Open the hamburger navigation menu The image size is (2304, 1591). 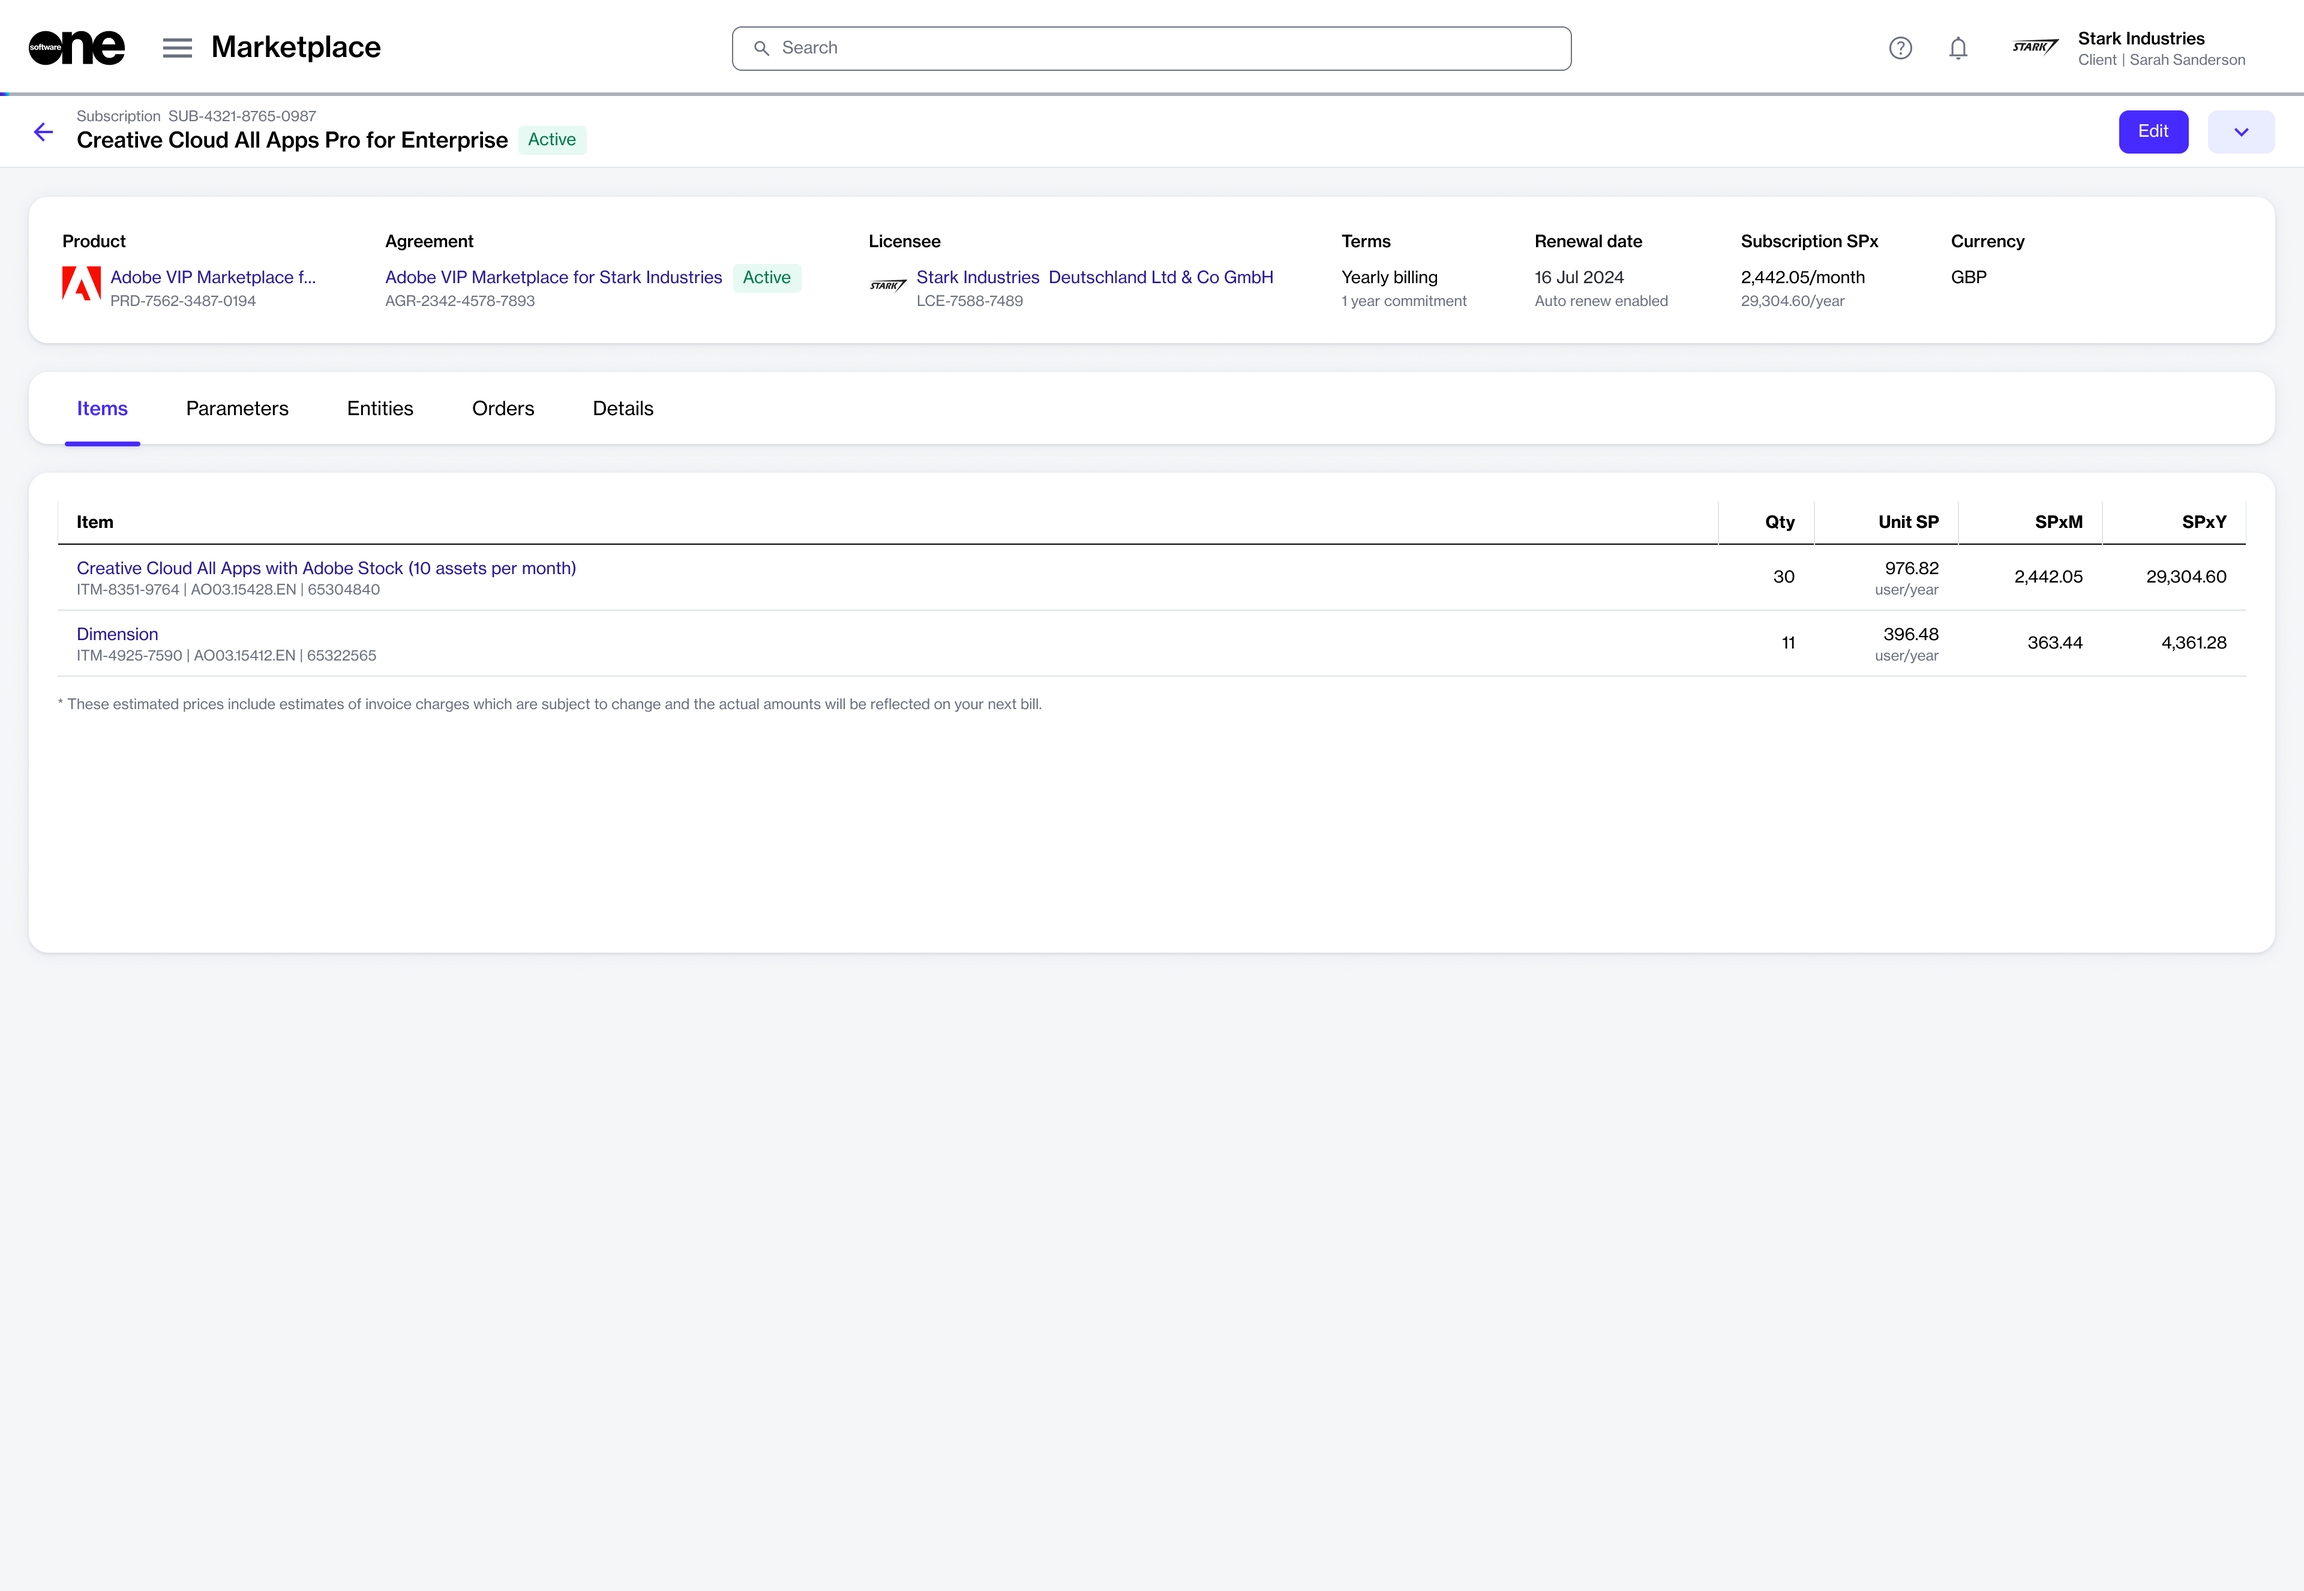[177, 48]
